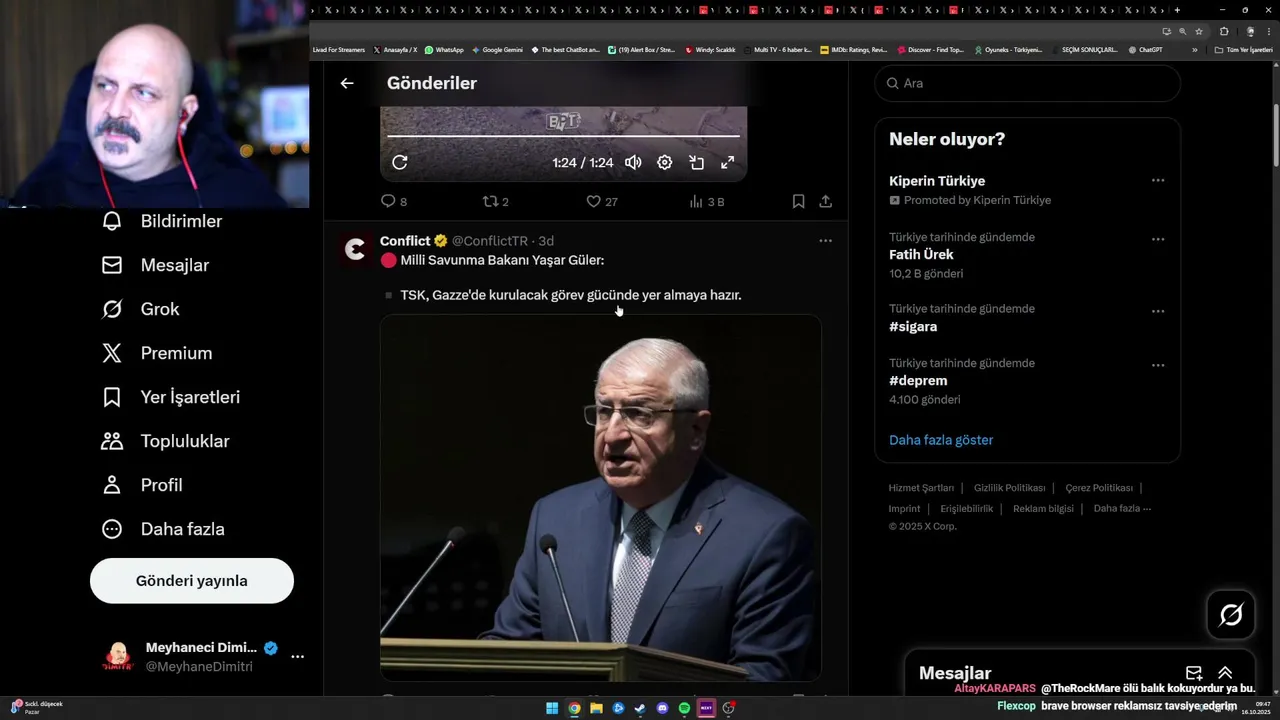Open ChatGPT bookmark
This screenshot has height=720, width=1280.
1145,49
